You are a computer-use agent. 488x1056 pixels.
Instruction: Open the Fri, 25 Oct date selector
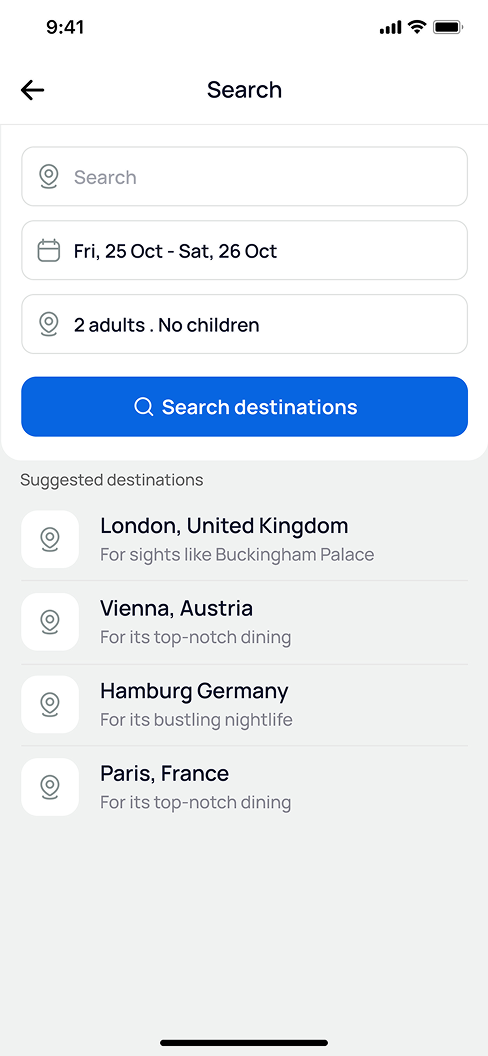tap(244, 251)
